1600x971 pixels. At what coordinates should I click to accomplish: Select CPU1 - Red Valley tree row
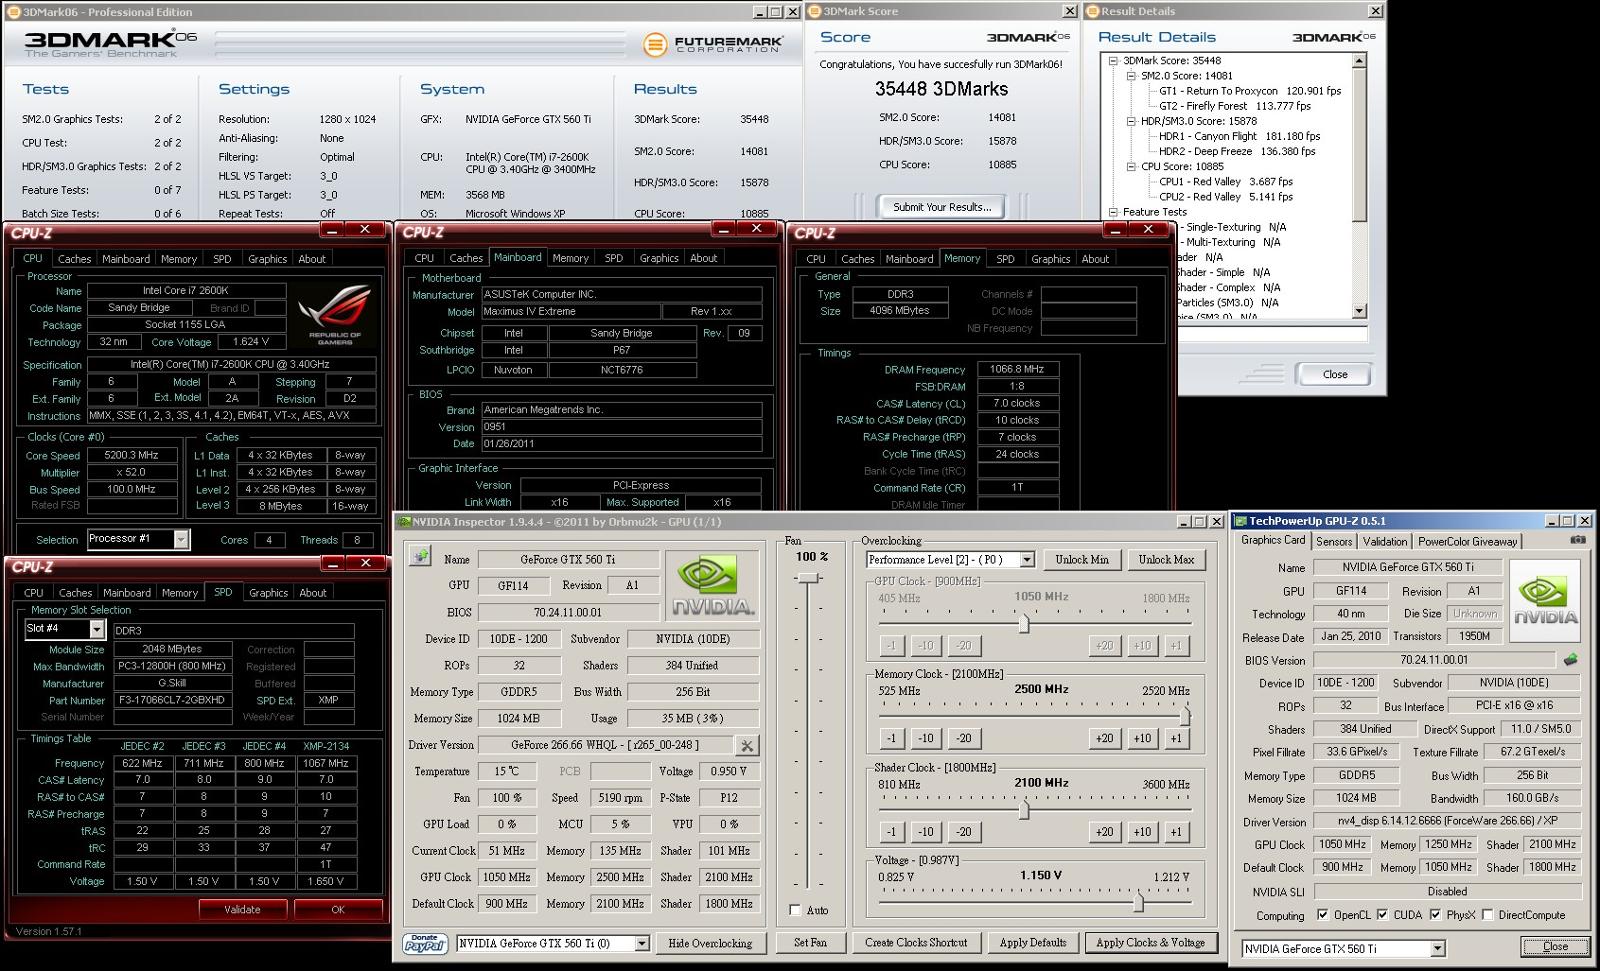coord(1226,182)
